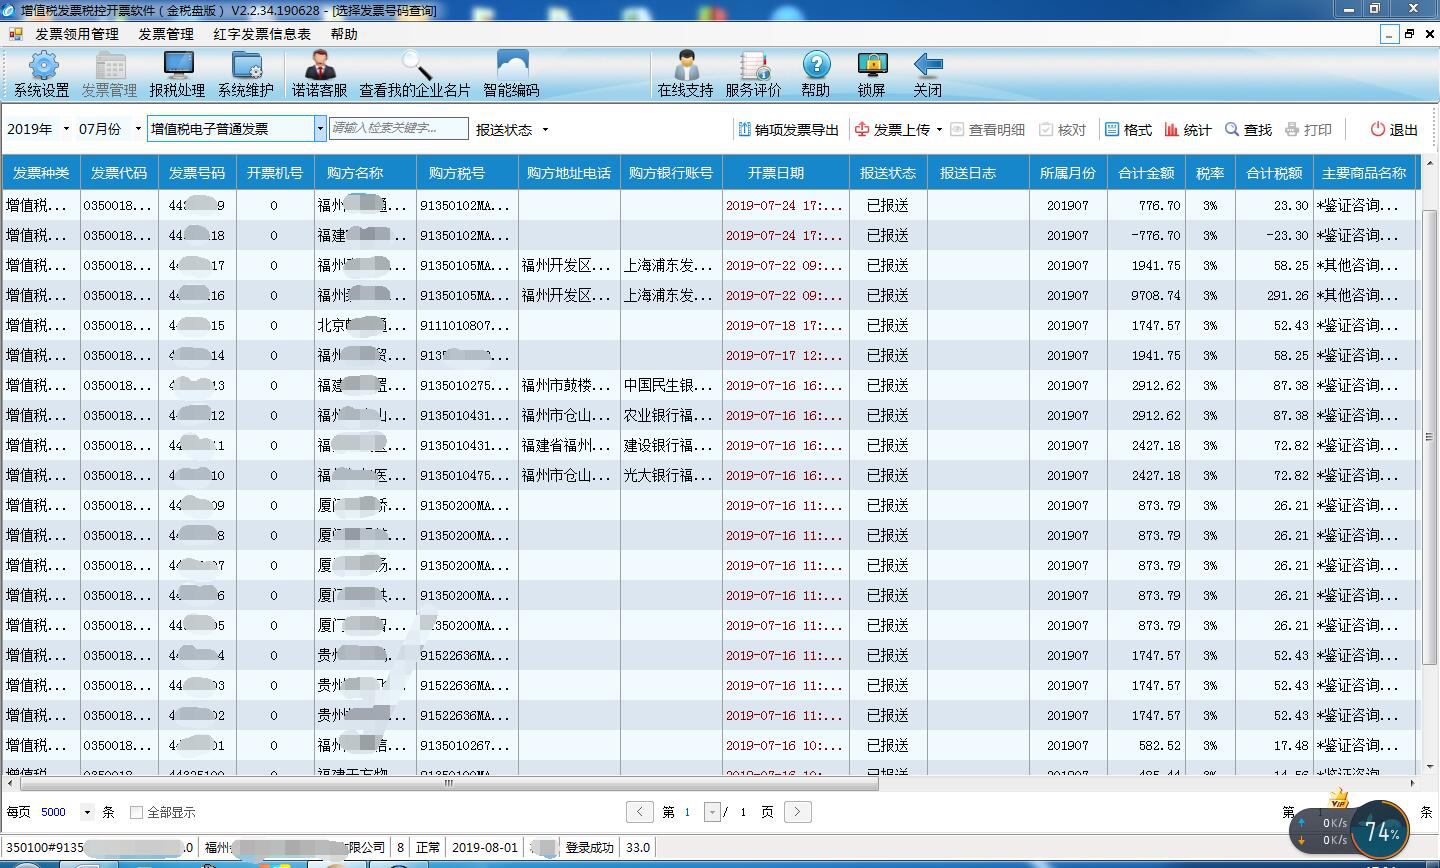
Task: Sort by 主要商品名称 column header
Action: click(x=1364, y=173)
